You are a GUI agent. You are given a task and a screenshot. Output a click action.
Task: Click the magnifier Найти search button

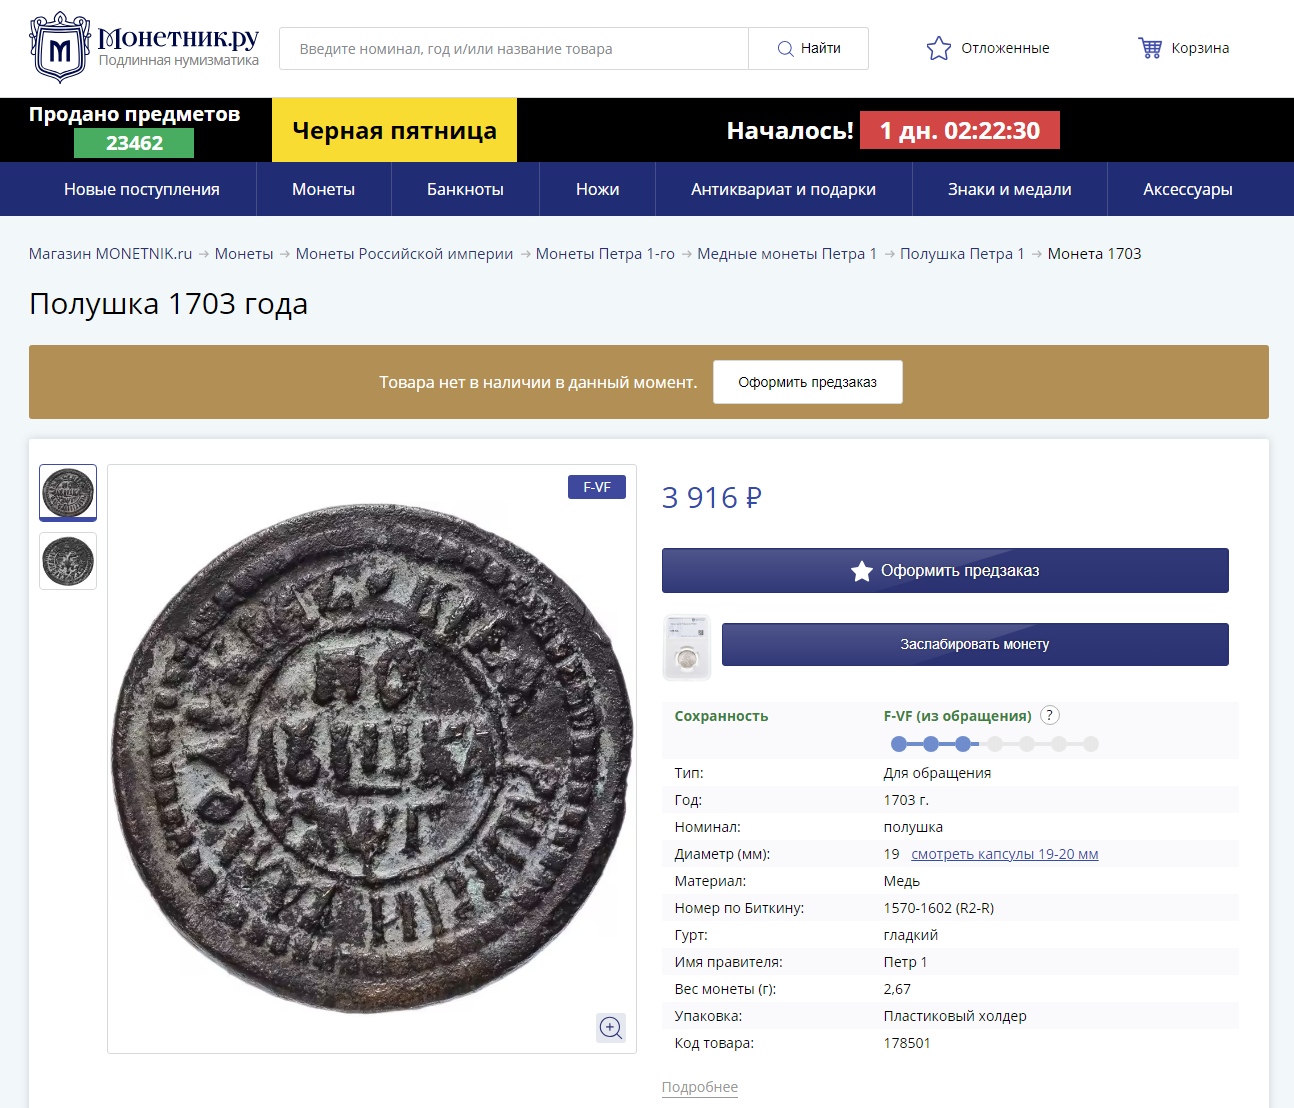tap(808, 48)
